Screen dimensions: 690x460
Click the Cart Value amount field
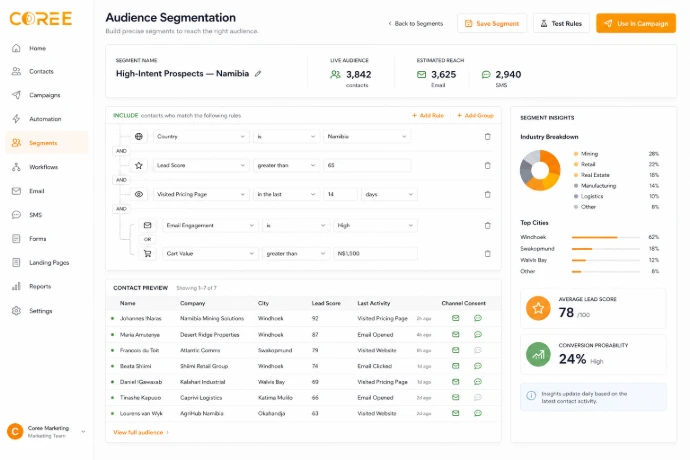pos(375,254)
